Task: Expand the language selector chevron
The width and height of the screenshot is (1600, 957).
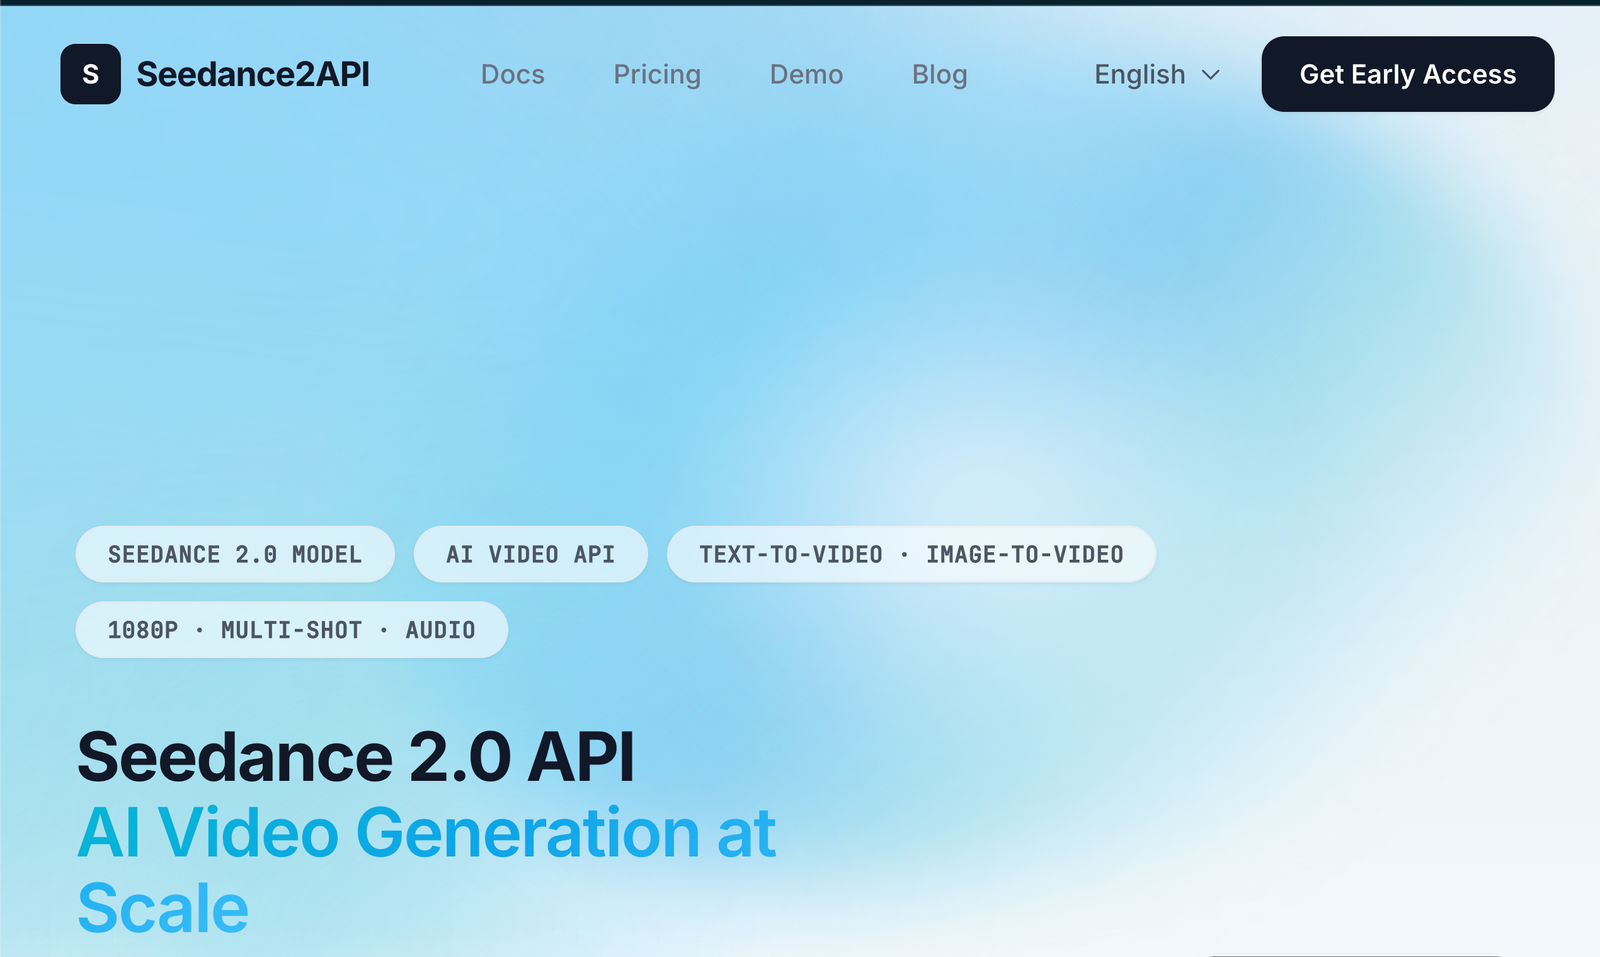Action: pos(1209,74)
